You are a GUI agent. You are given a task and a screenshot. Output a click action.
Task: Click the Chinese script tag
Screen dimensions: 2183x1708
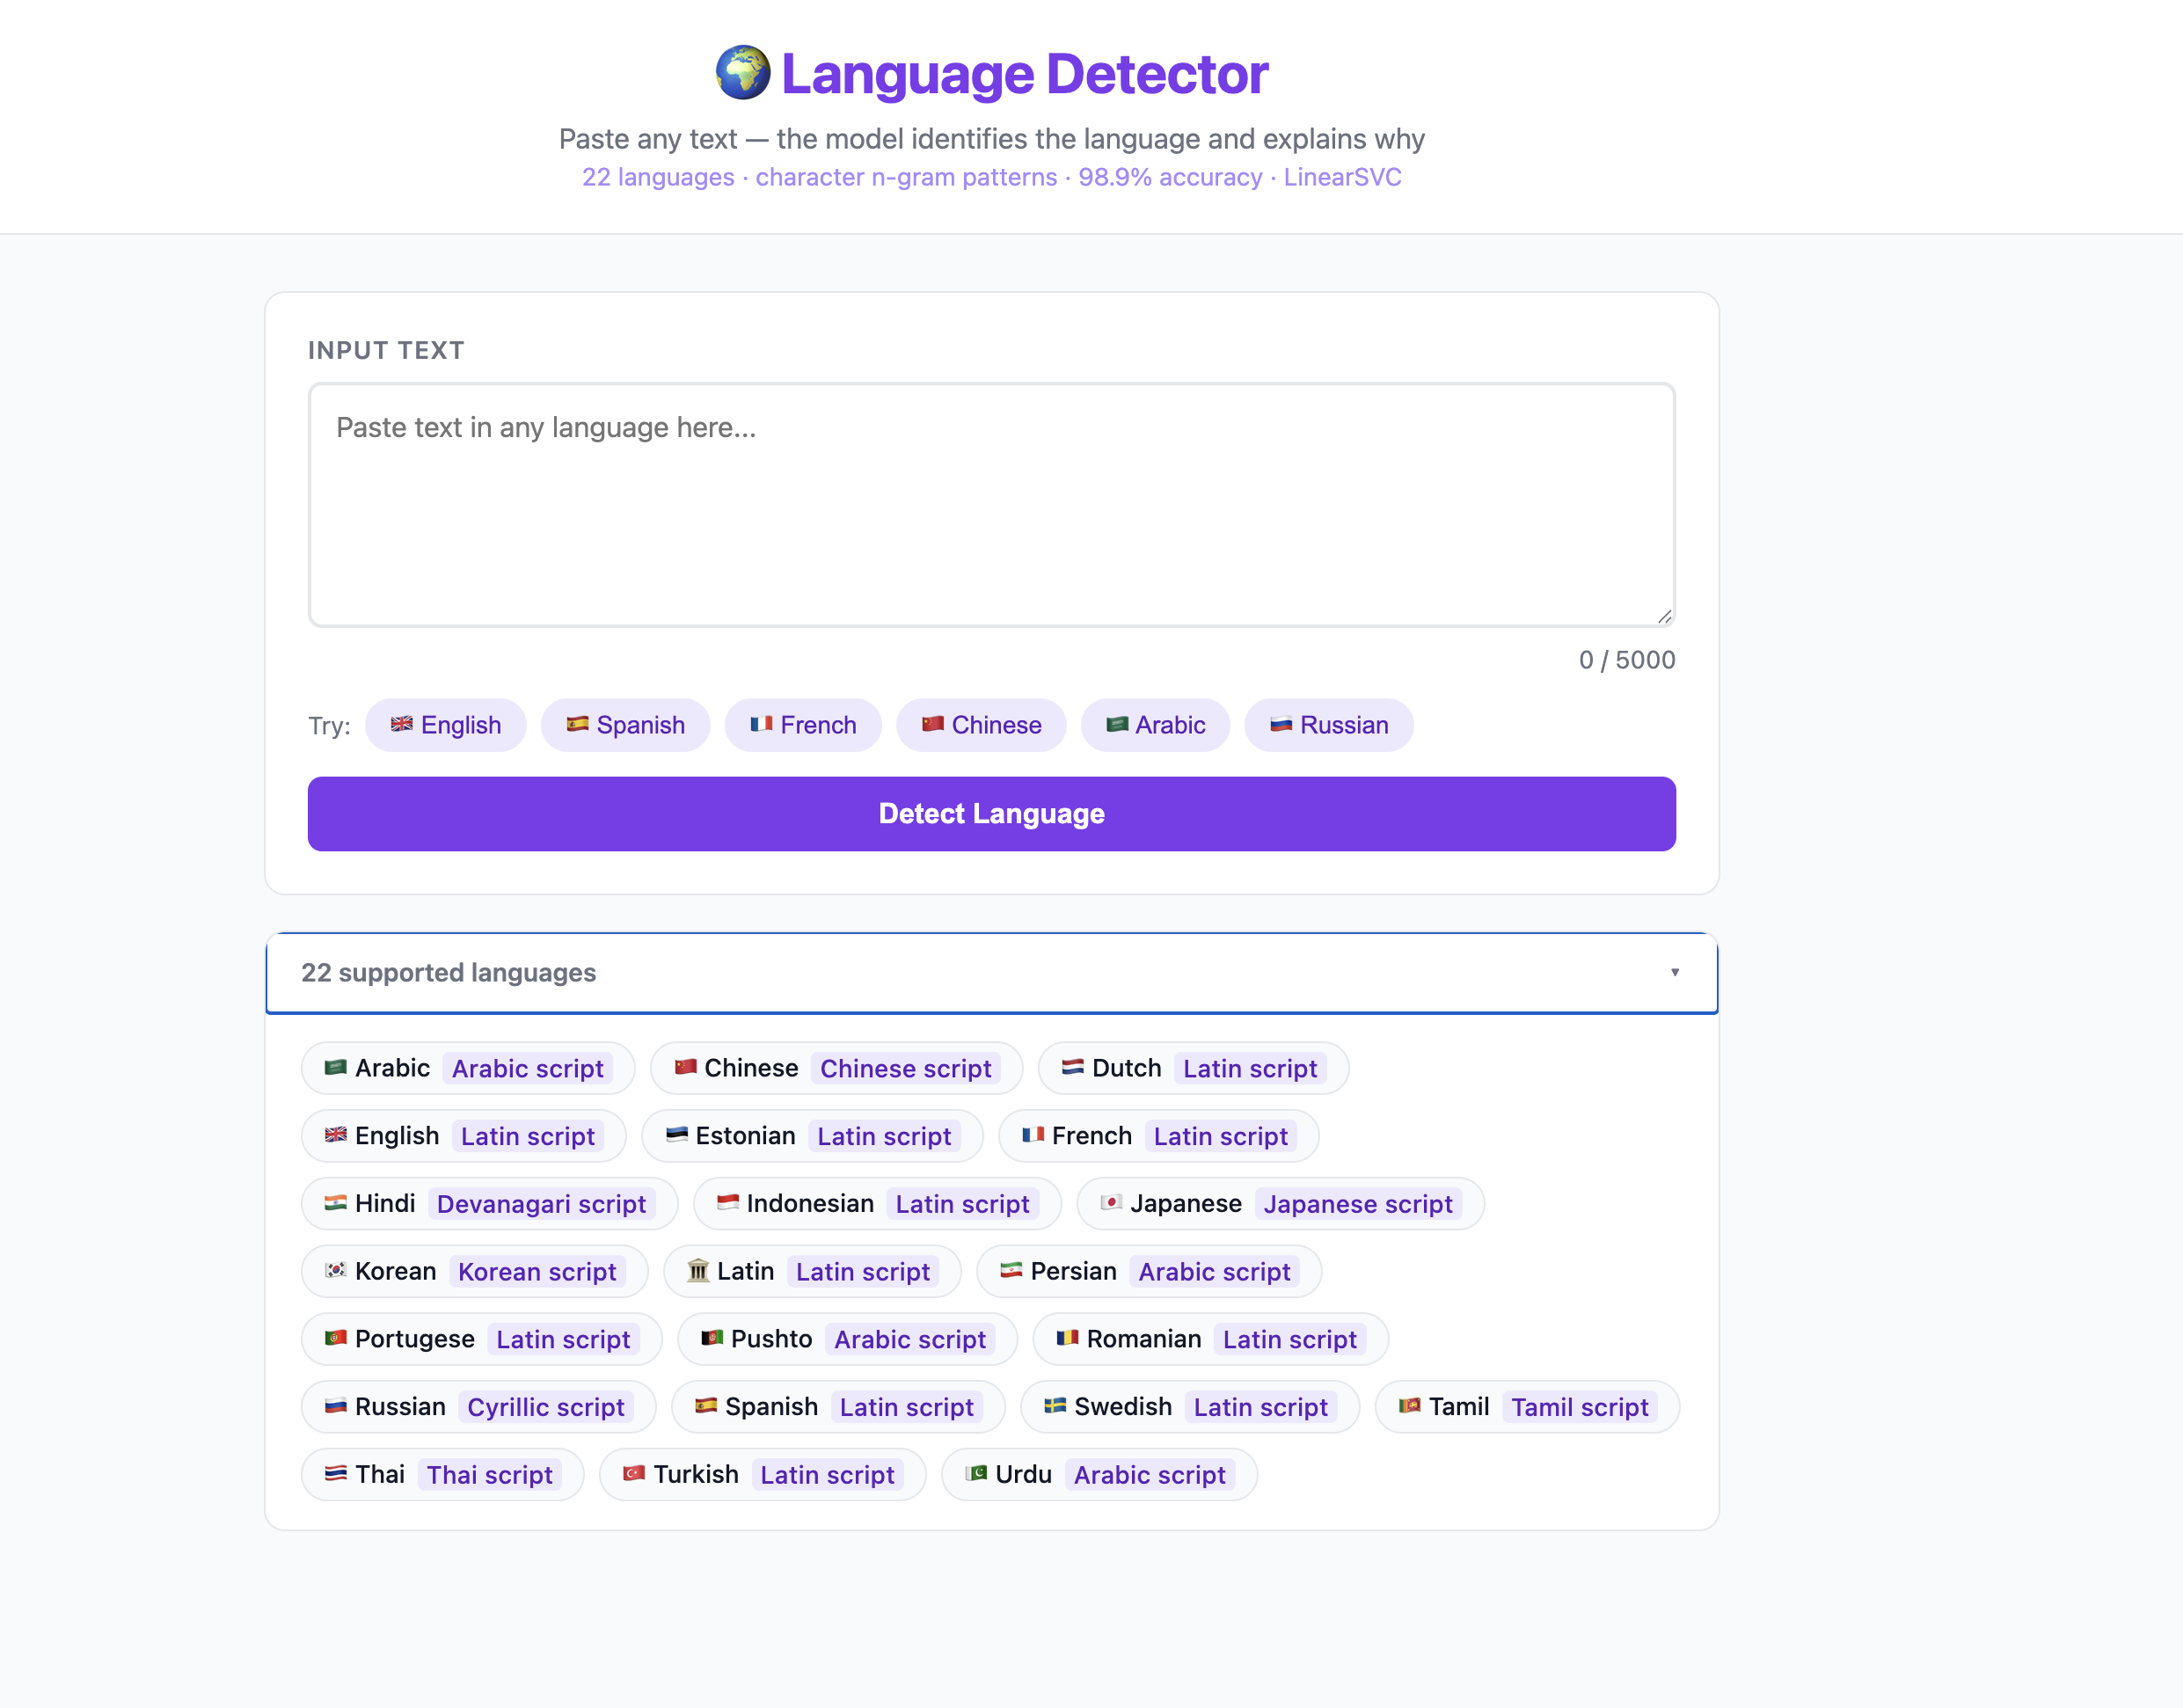tap(905, 1067)
